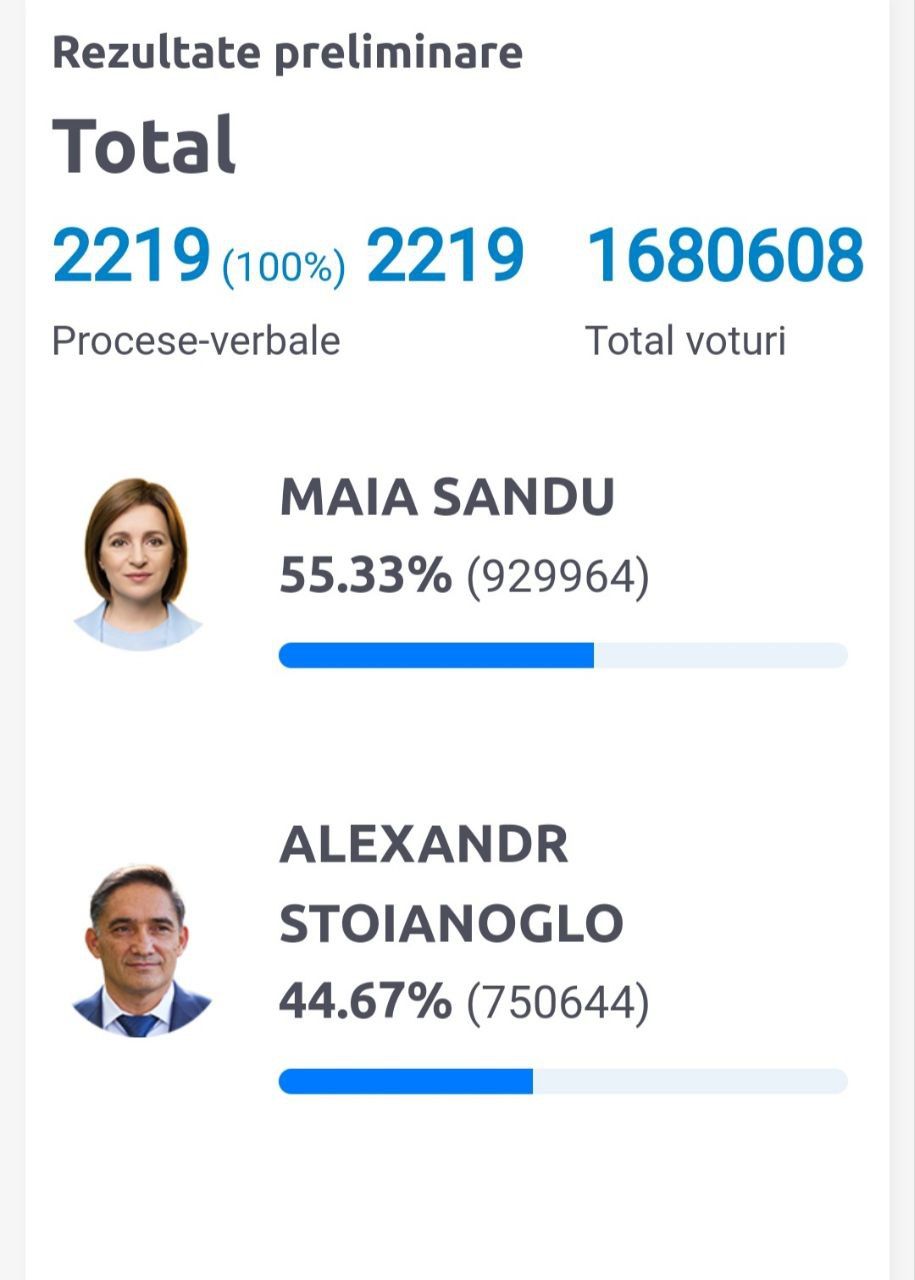915x1280 pixels.
Task: Click the Total voturi label
Action: click(x=686, y=341)
